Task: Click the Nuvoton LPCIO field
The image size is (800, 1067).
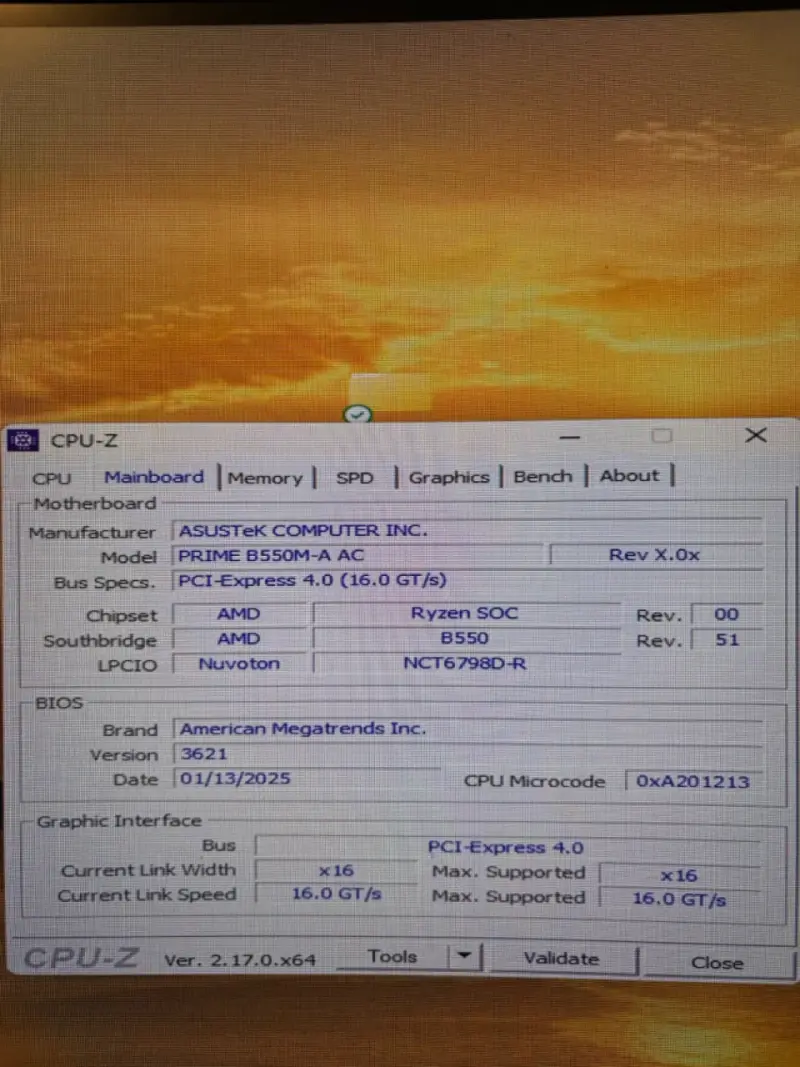Action: click(239, 663)
